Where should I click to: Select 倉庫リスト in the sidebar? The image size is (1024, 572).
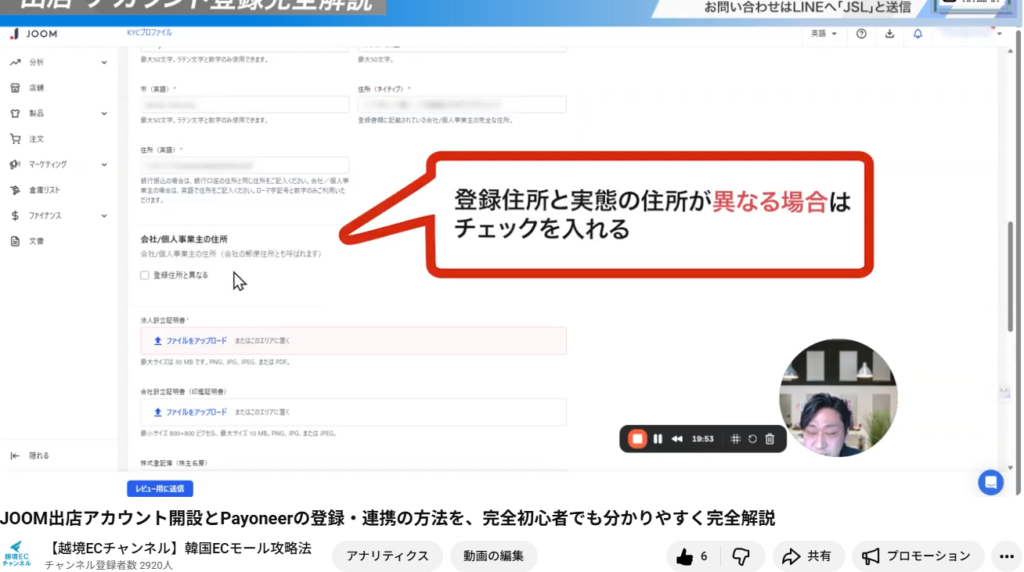[44, 190]
